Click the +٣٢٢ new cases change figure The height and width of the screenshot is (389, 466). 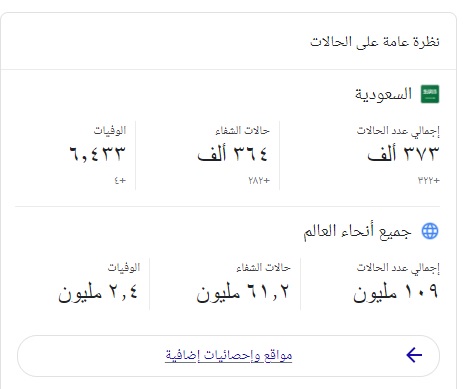click(x=429, y=180)
